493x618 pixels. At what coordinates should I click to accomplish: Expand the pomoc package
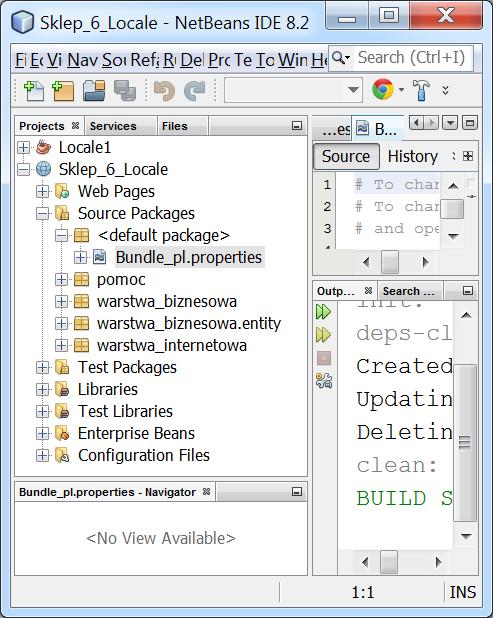tap(61, 279)
